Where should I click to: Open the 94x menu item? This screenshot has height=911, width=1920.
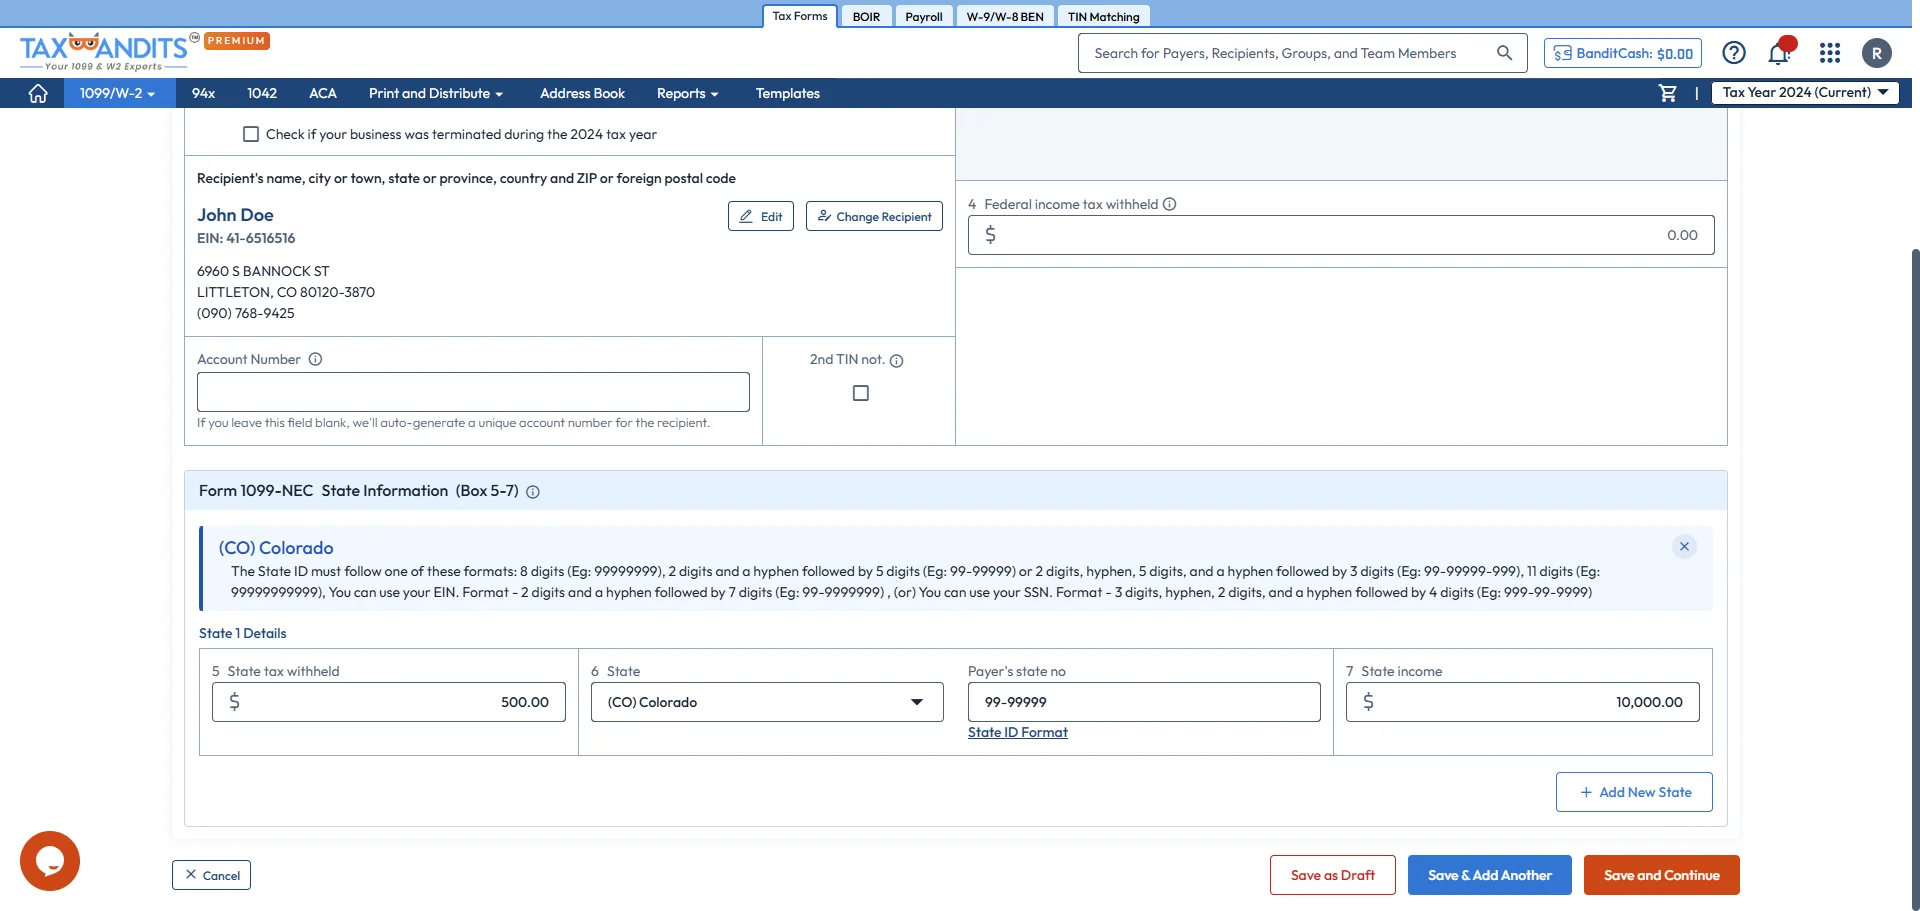click(203, 93)
